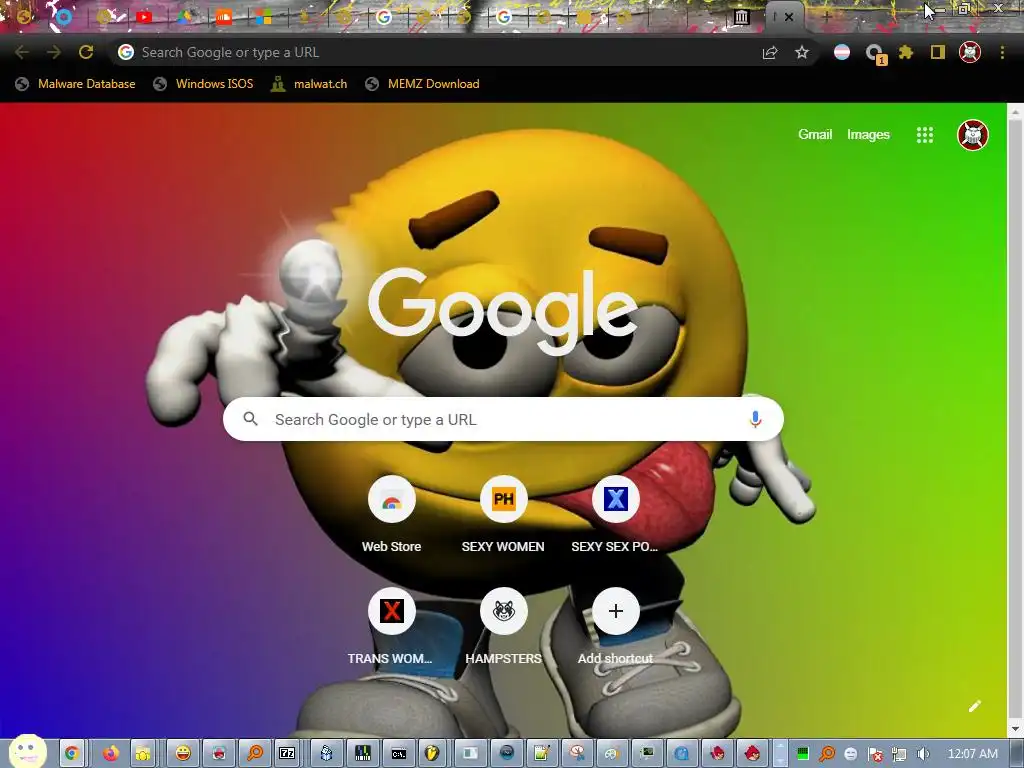
Task: Switch to the Microsoft logo tab
Action: coord(264,18)
